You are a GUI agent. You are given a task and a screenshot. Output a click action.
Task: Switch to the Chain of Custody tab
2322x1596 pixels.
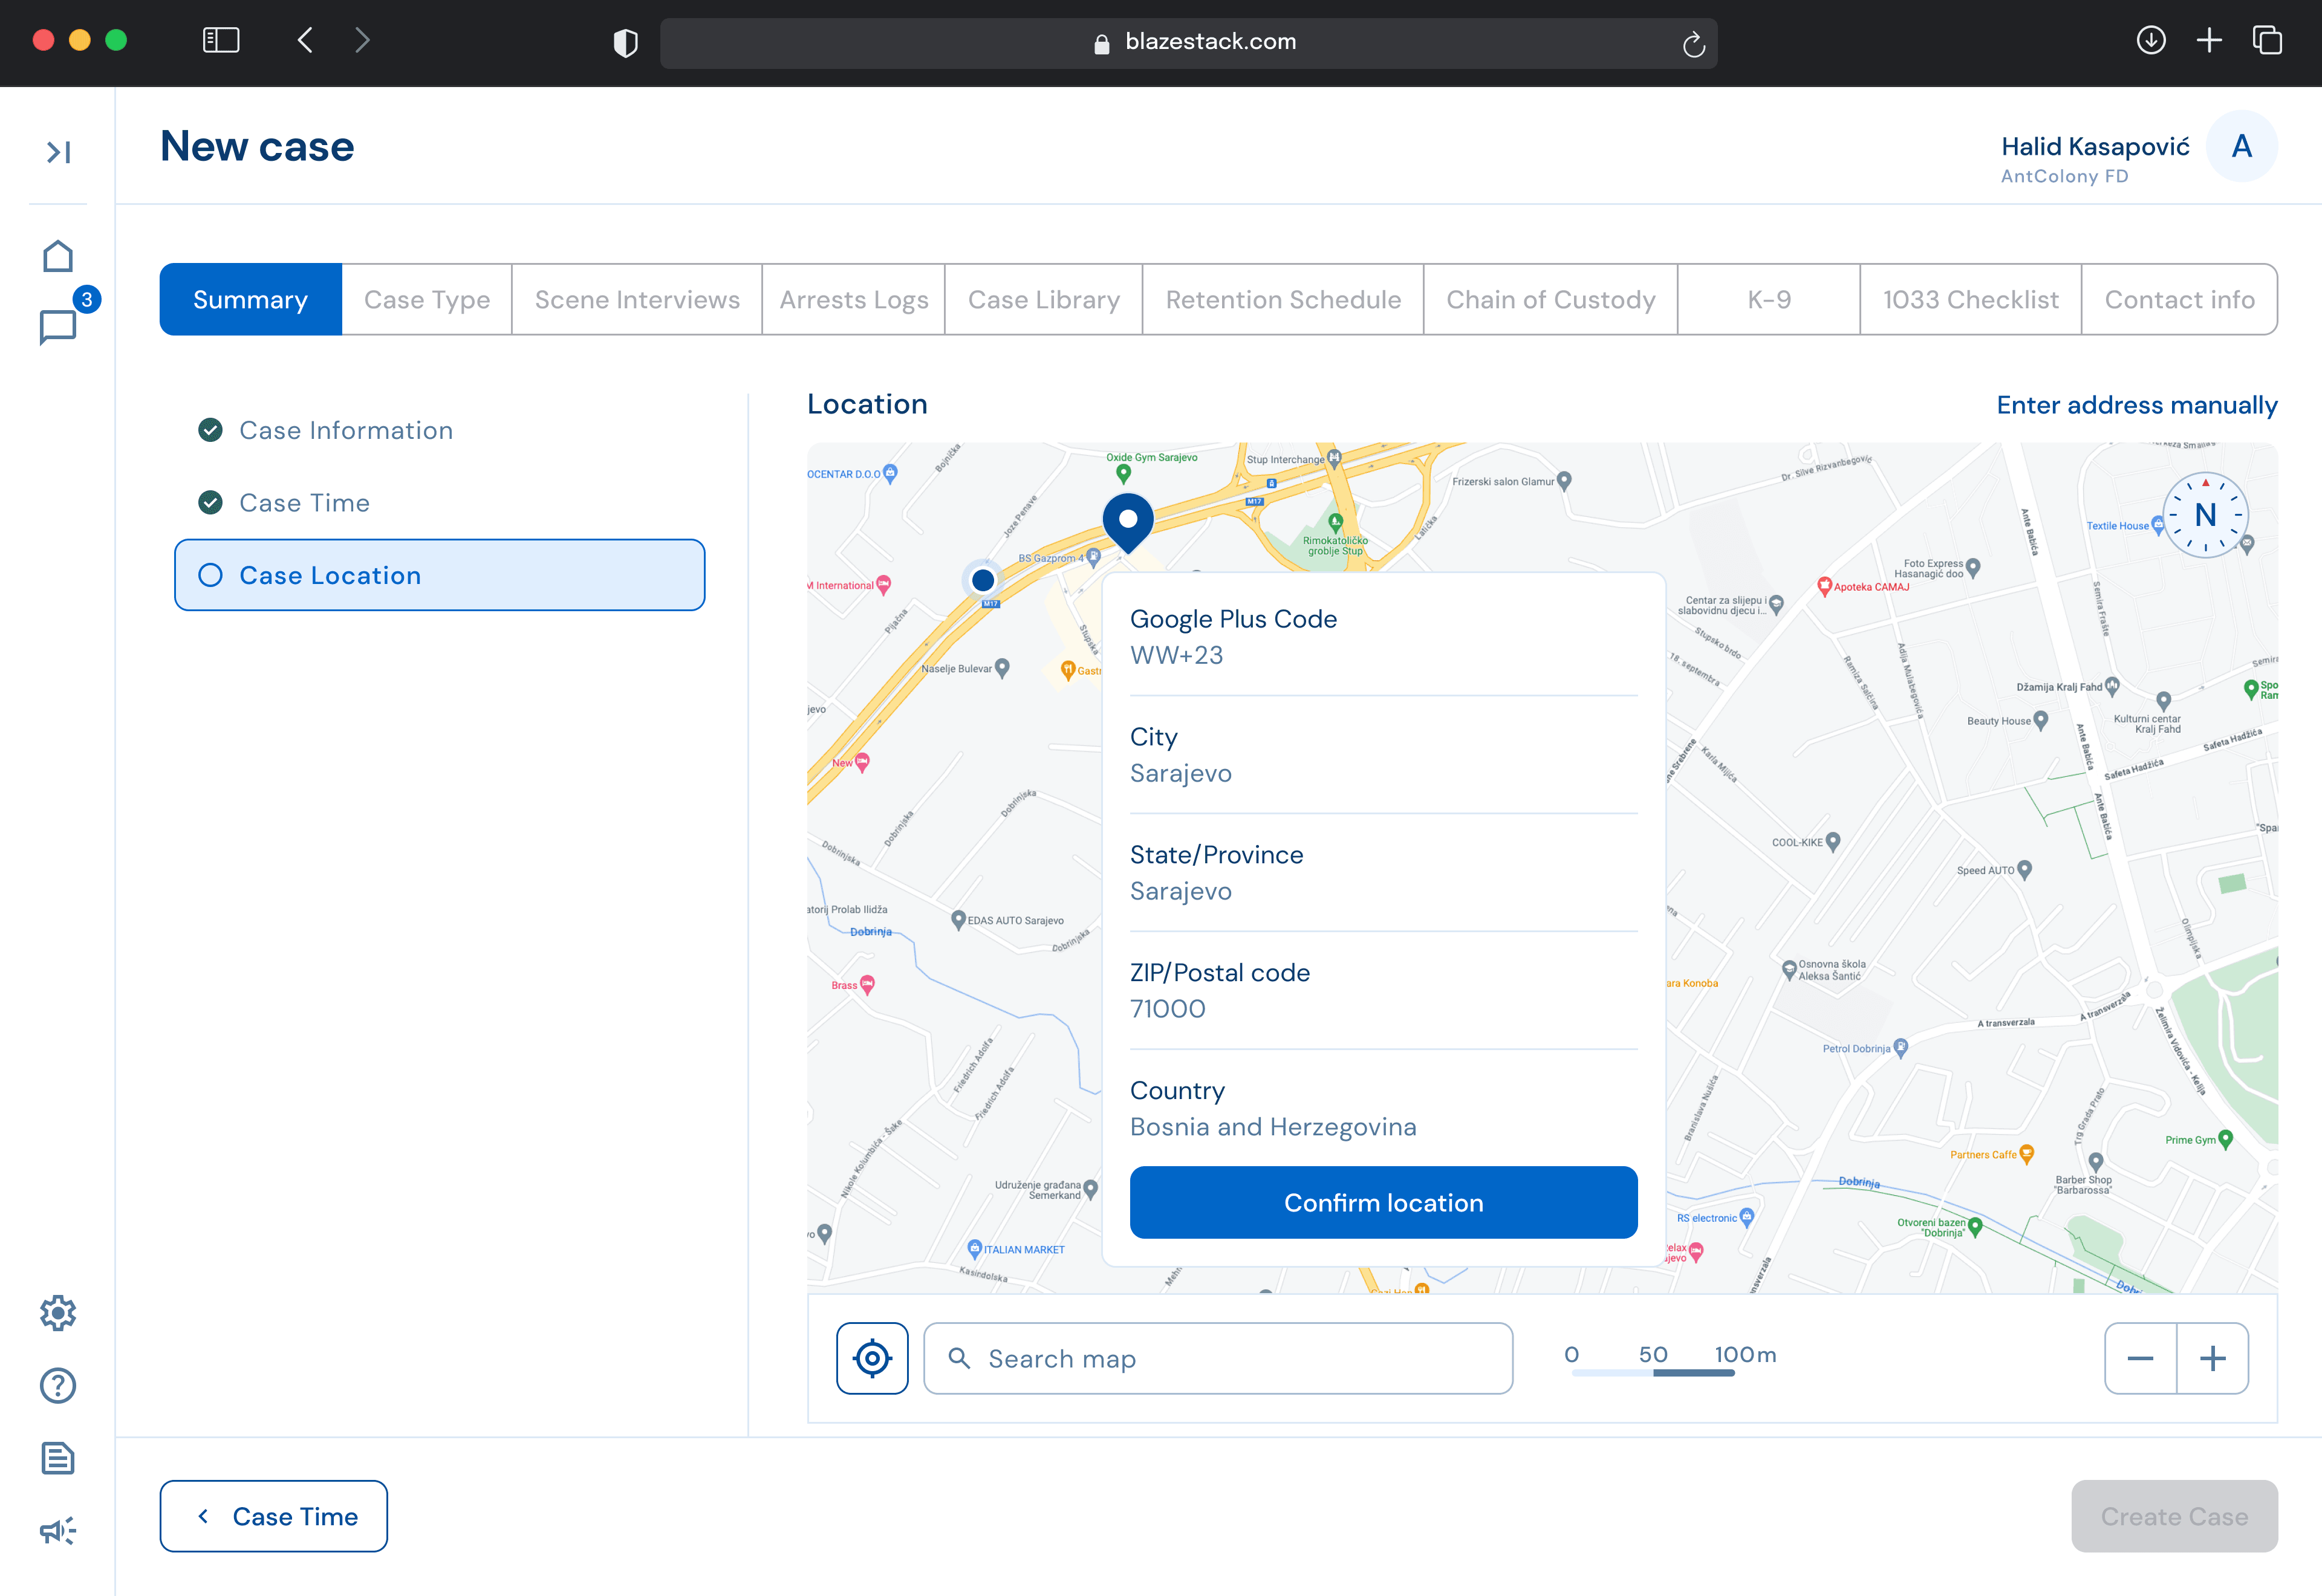(x=1550, y=300)
